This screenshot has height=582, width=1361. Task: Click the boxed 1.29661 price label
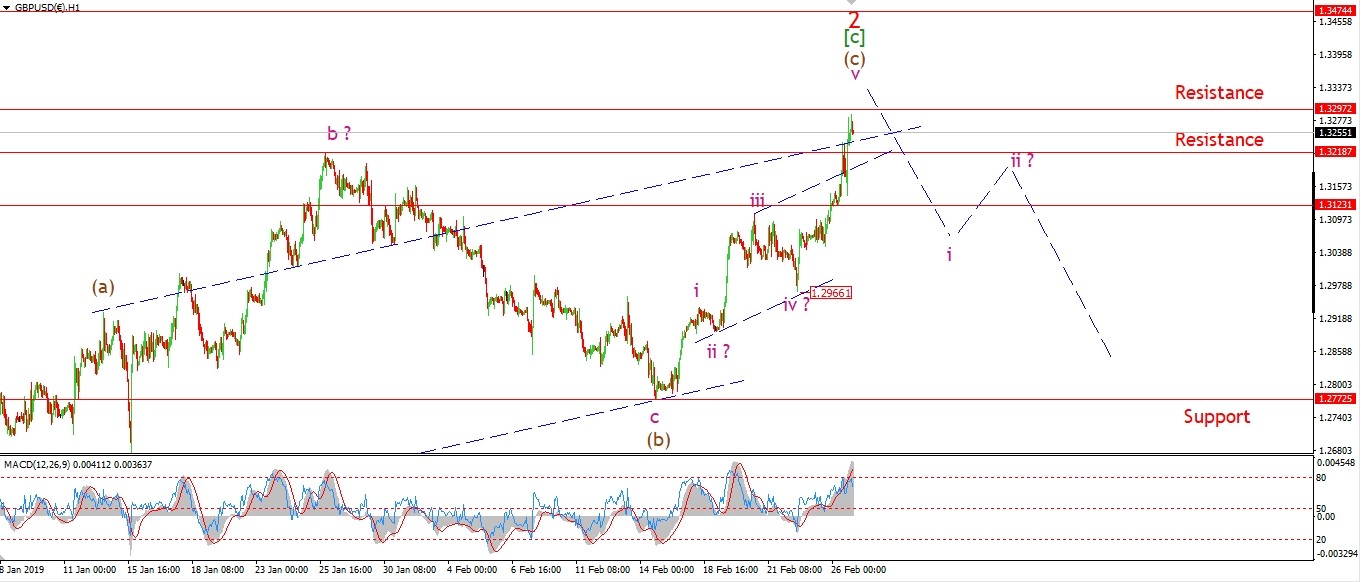click(x=830, y=293)
